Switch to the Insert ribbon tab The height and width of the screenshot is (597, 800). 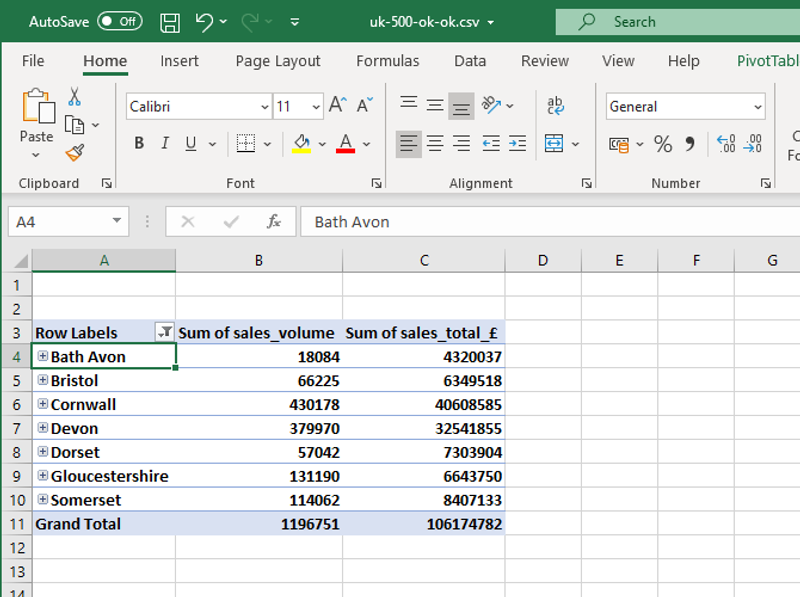[179, 61]
